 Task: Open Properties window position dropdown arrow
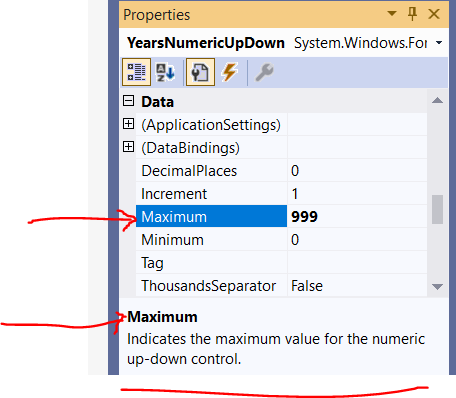click(x=392, y=14)
